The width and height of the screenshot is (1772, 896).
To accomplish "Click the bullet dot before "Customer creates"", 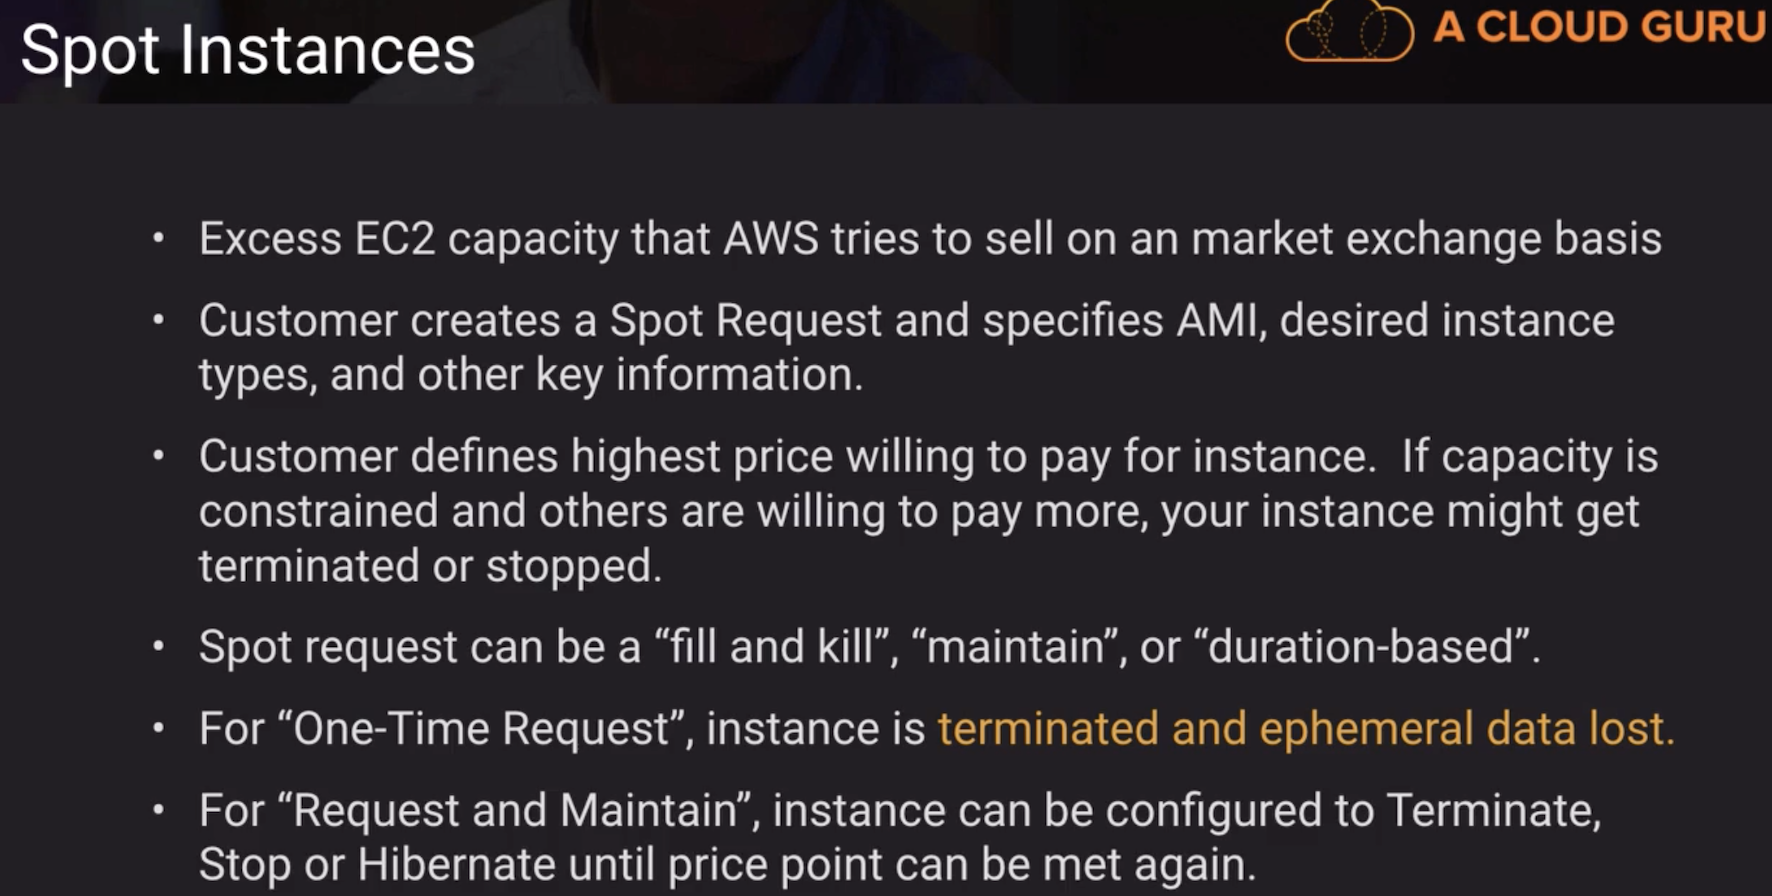I will (158, 321).
